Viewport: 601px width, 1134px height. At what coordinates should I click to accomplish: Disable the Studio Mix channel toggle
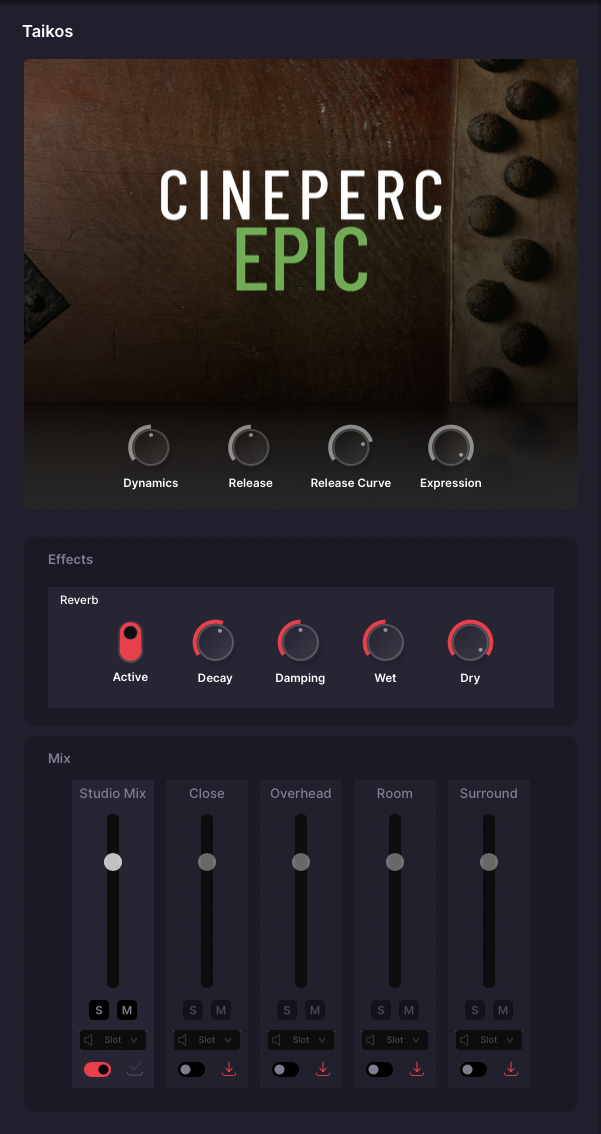coord(98,1069)
